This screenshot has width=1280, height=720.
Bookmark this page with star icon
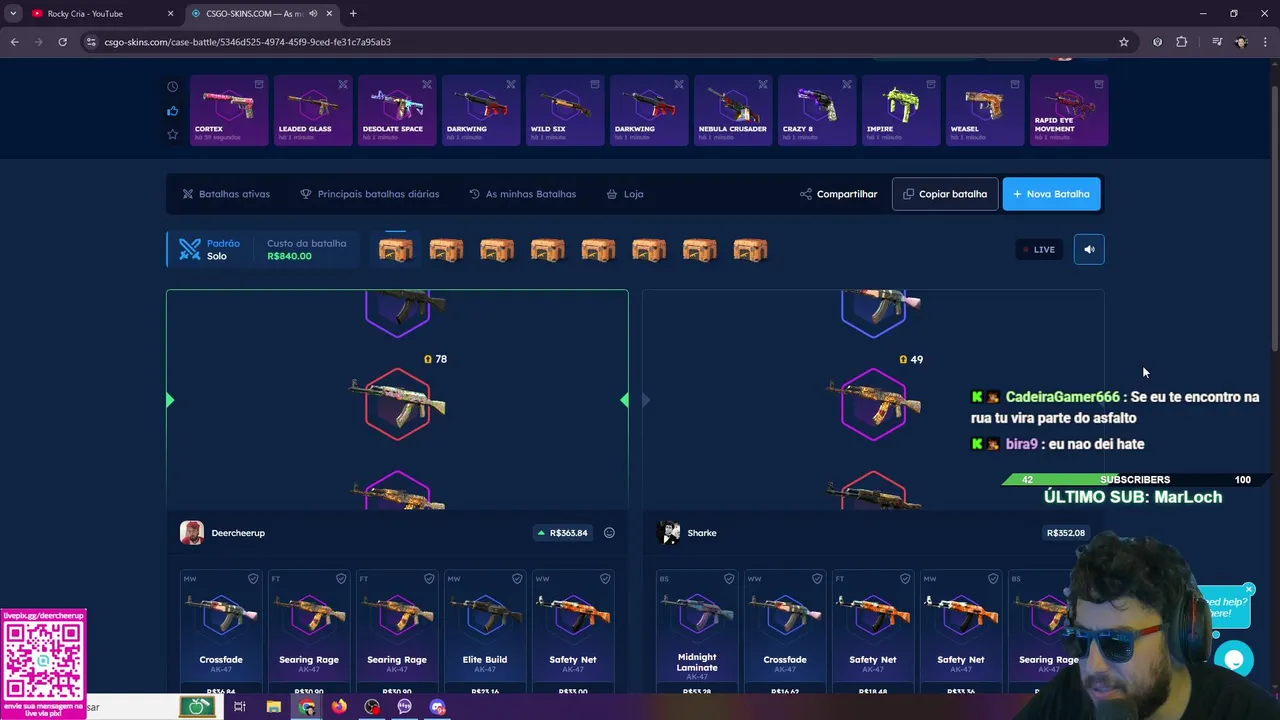pos(1124,42)
